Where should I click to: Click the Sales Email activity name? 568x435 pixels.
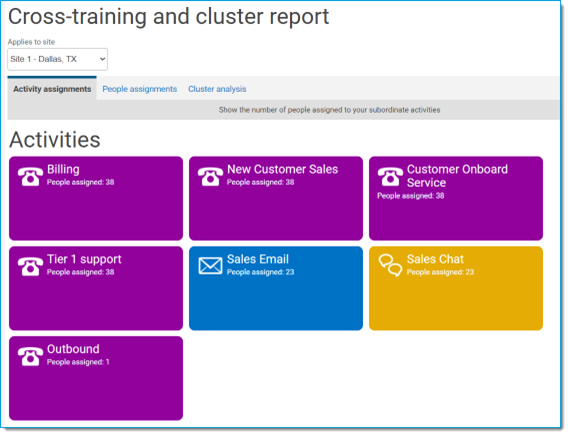point(258,259)
